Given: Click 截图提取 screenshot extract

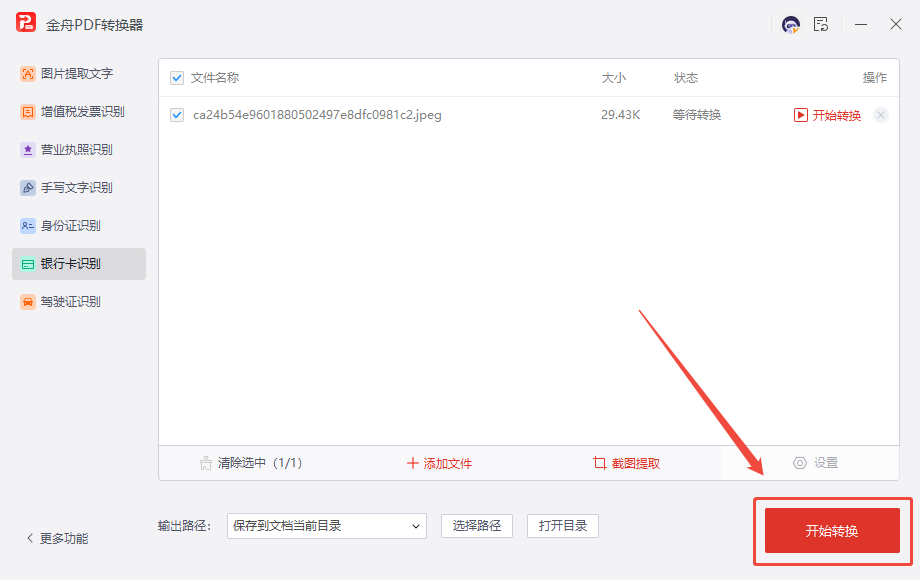Looking at the screenshot, I should (x=626, y=463).
